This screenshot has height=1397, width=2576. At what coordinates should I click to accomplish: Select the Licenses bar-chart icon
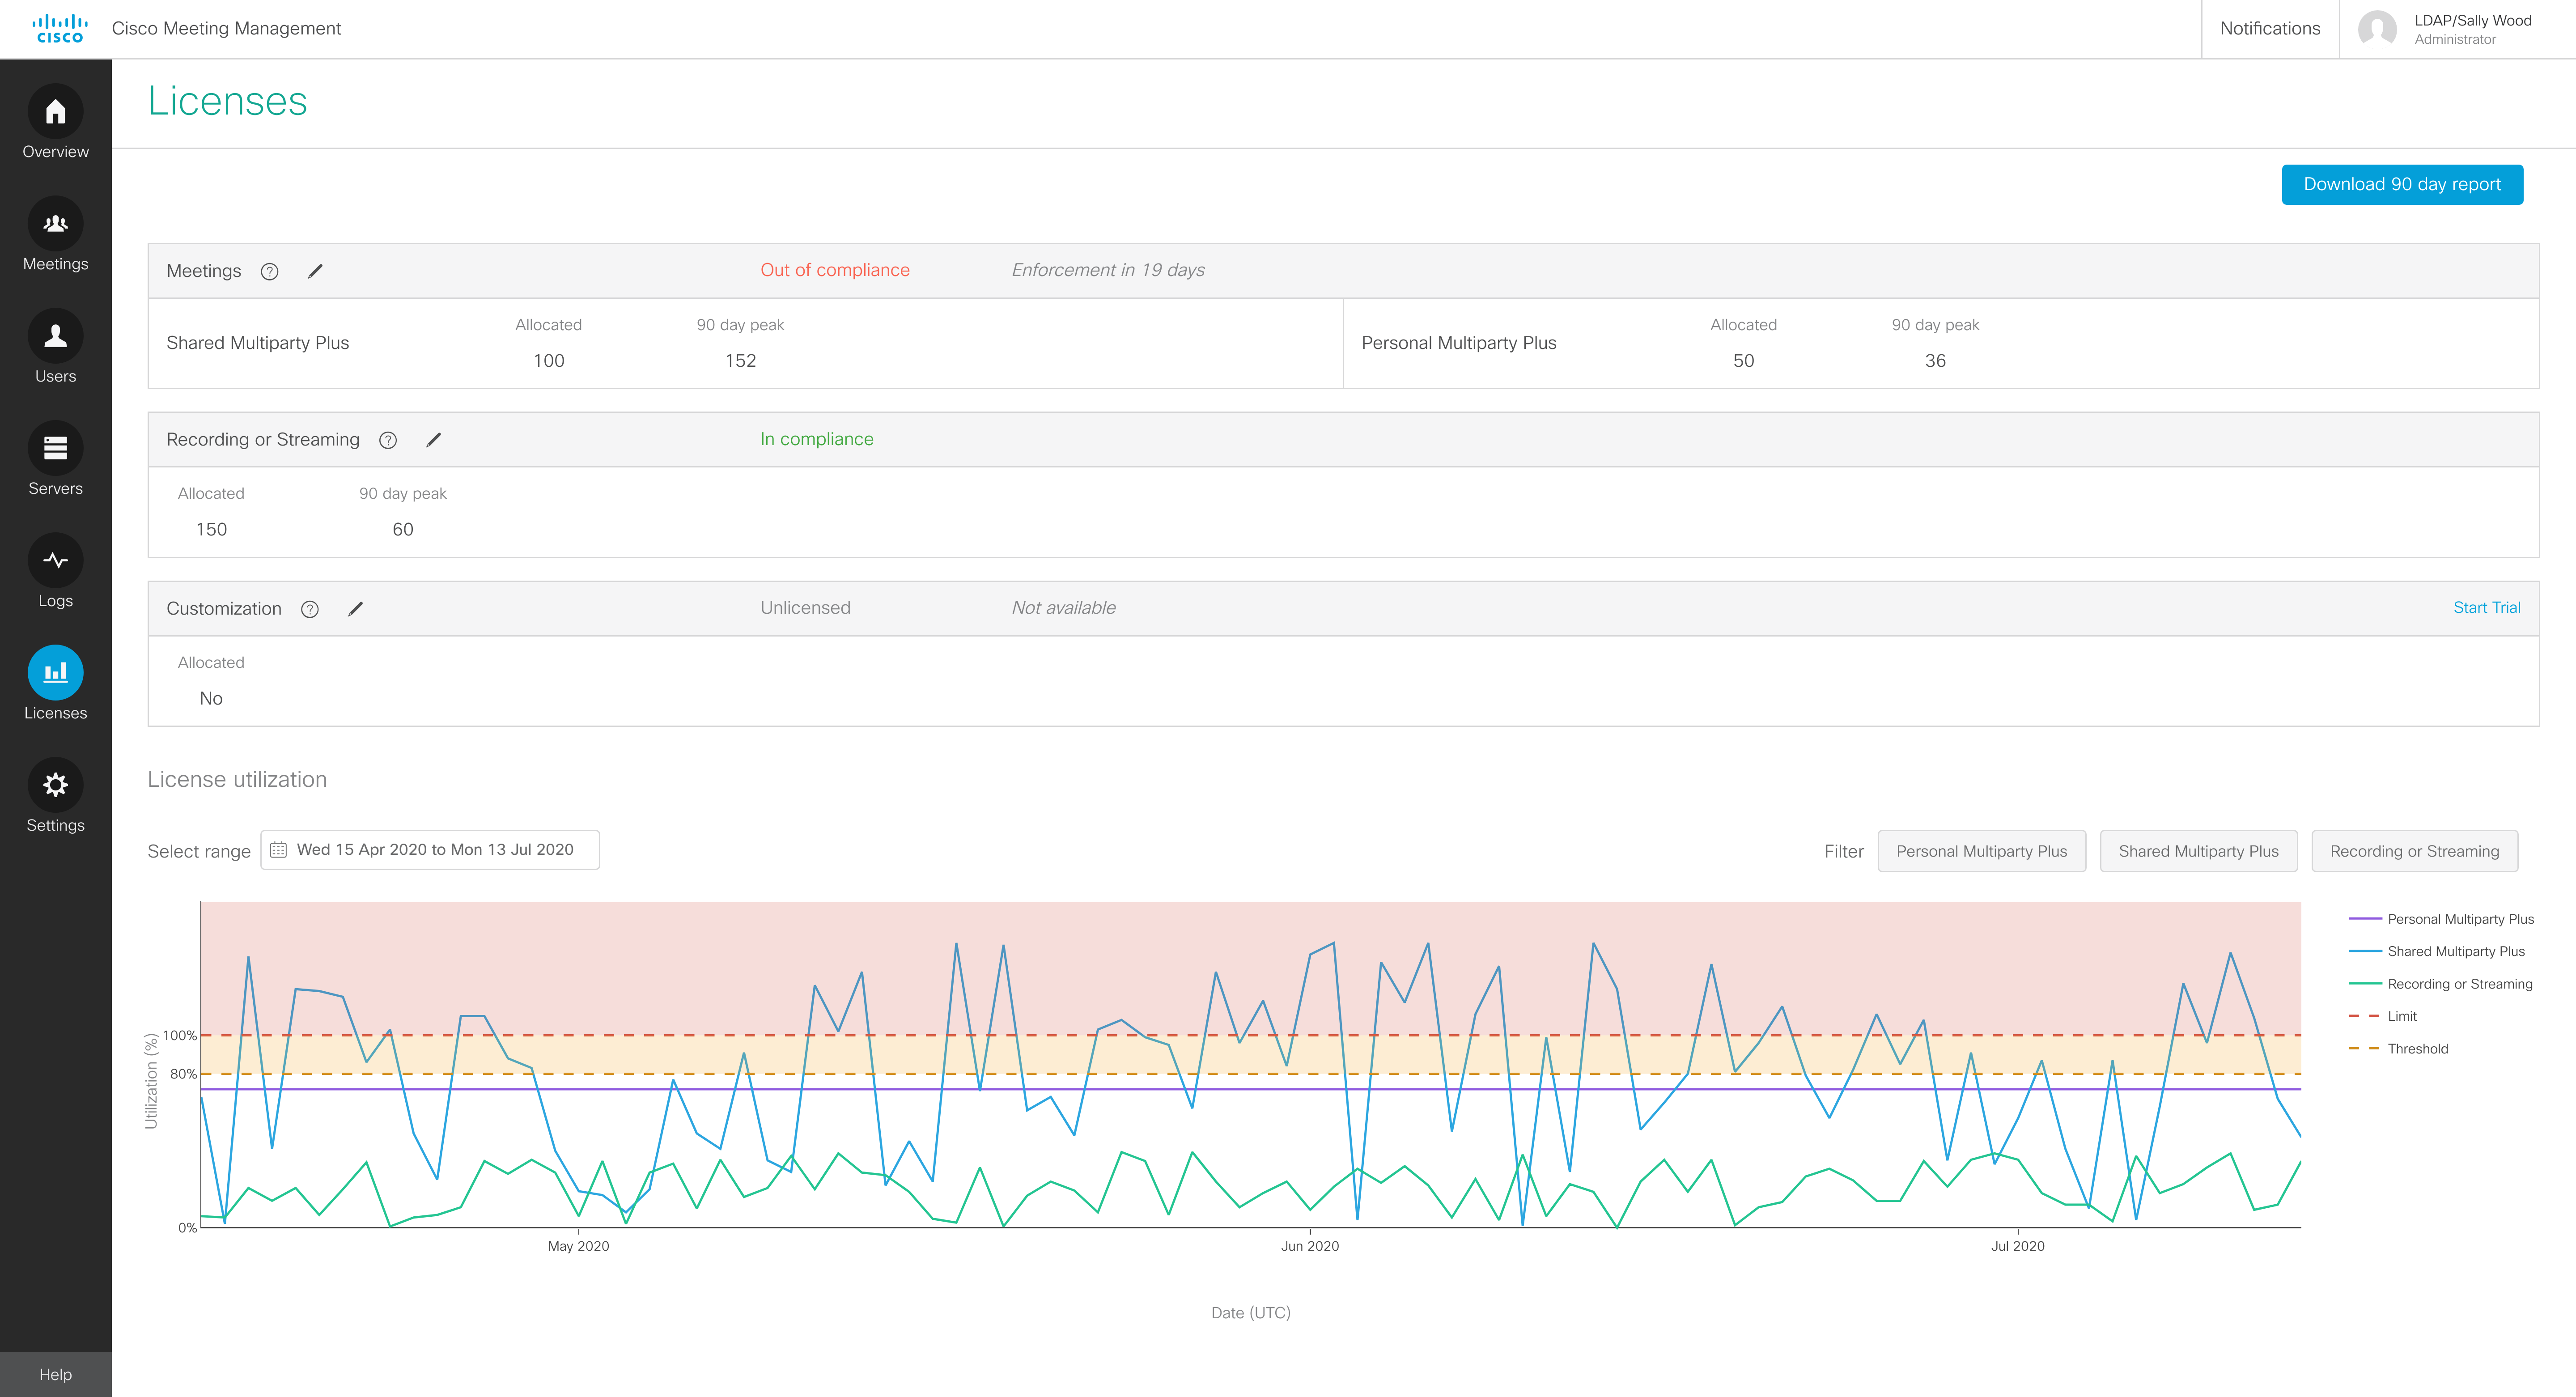point(55,672)
